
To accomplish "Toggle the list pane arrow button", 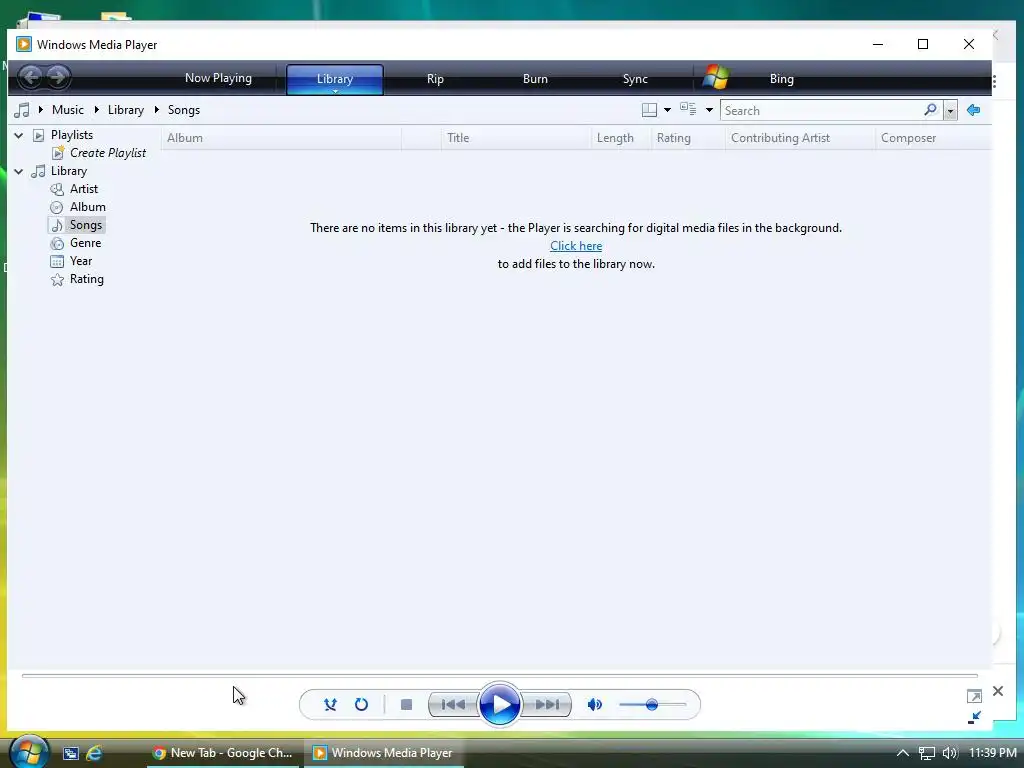I will (x=973, y=110).
